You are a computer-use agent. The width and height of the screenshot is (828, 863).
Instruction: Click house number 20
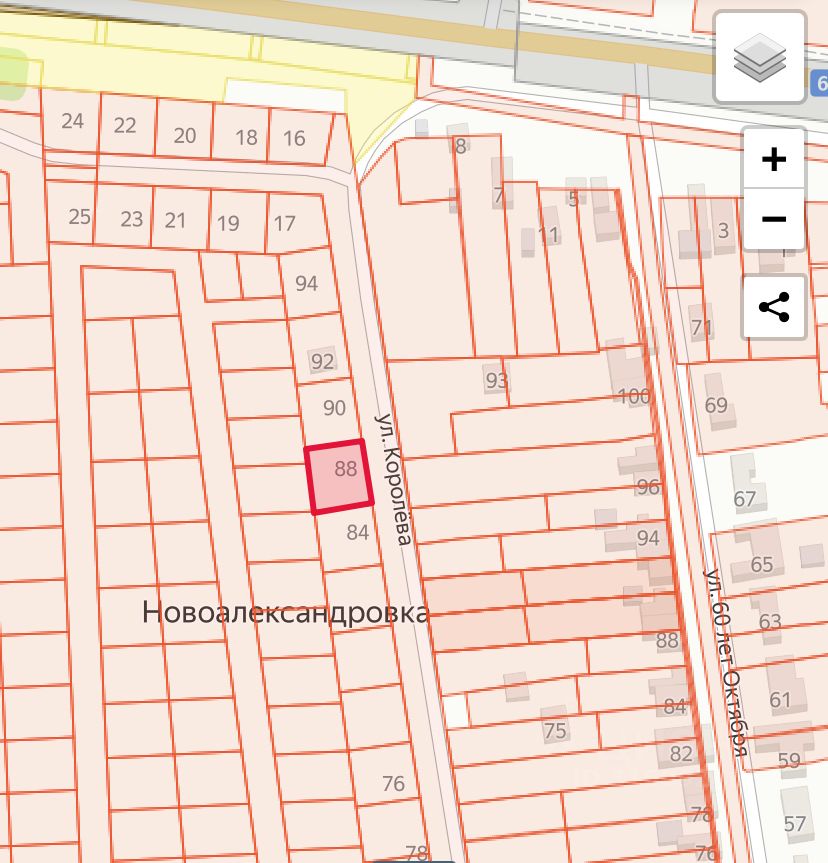tap(184, 135)
